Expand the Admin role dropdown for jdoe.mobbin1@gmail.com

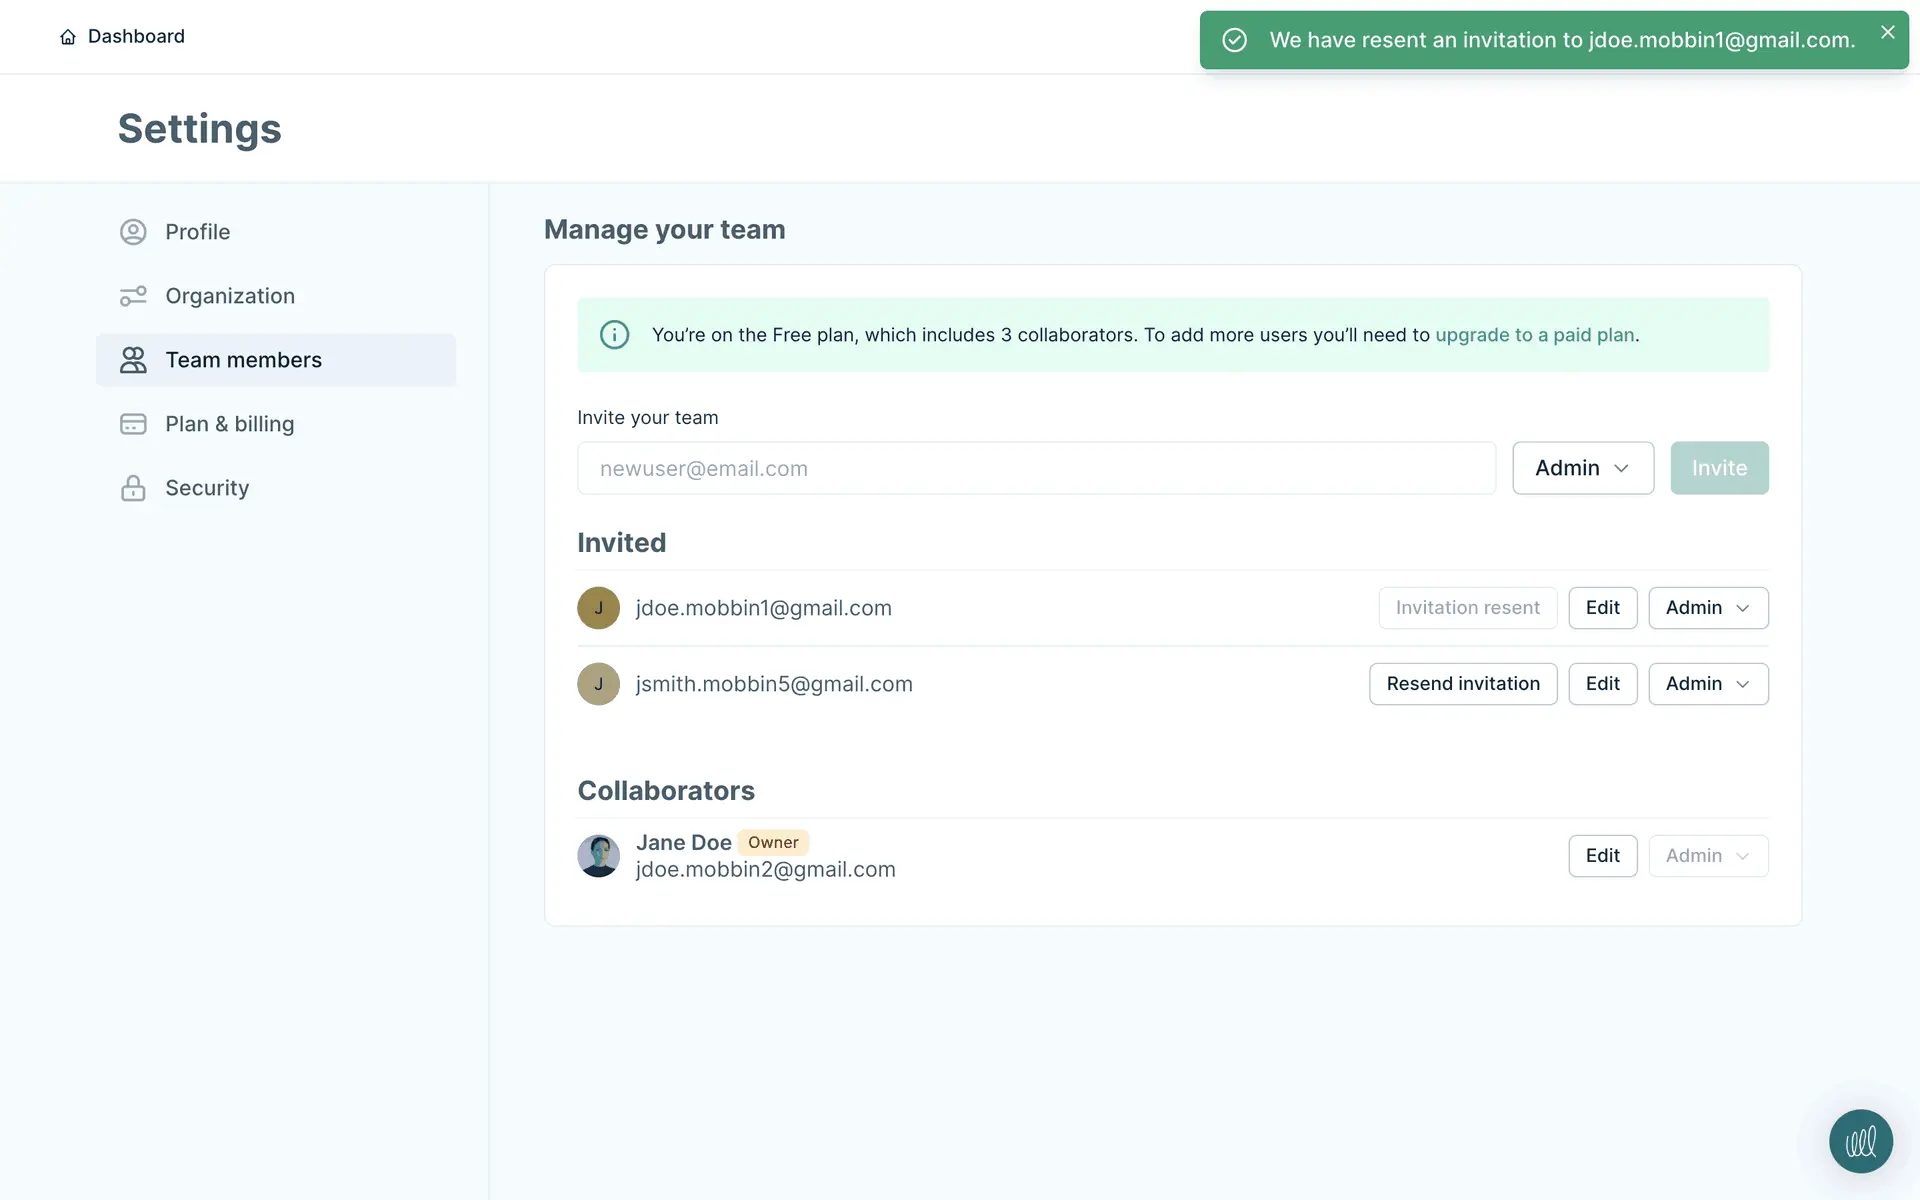tap(1707, 608)
